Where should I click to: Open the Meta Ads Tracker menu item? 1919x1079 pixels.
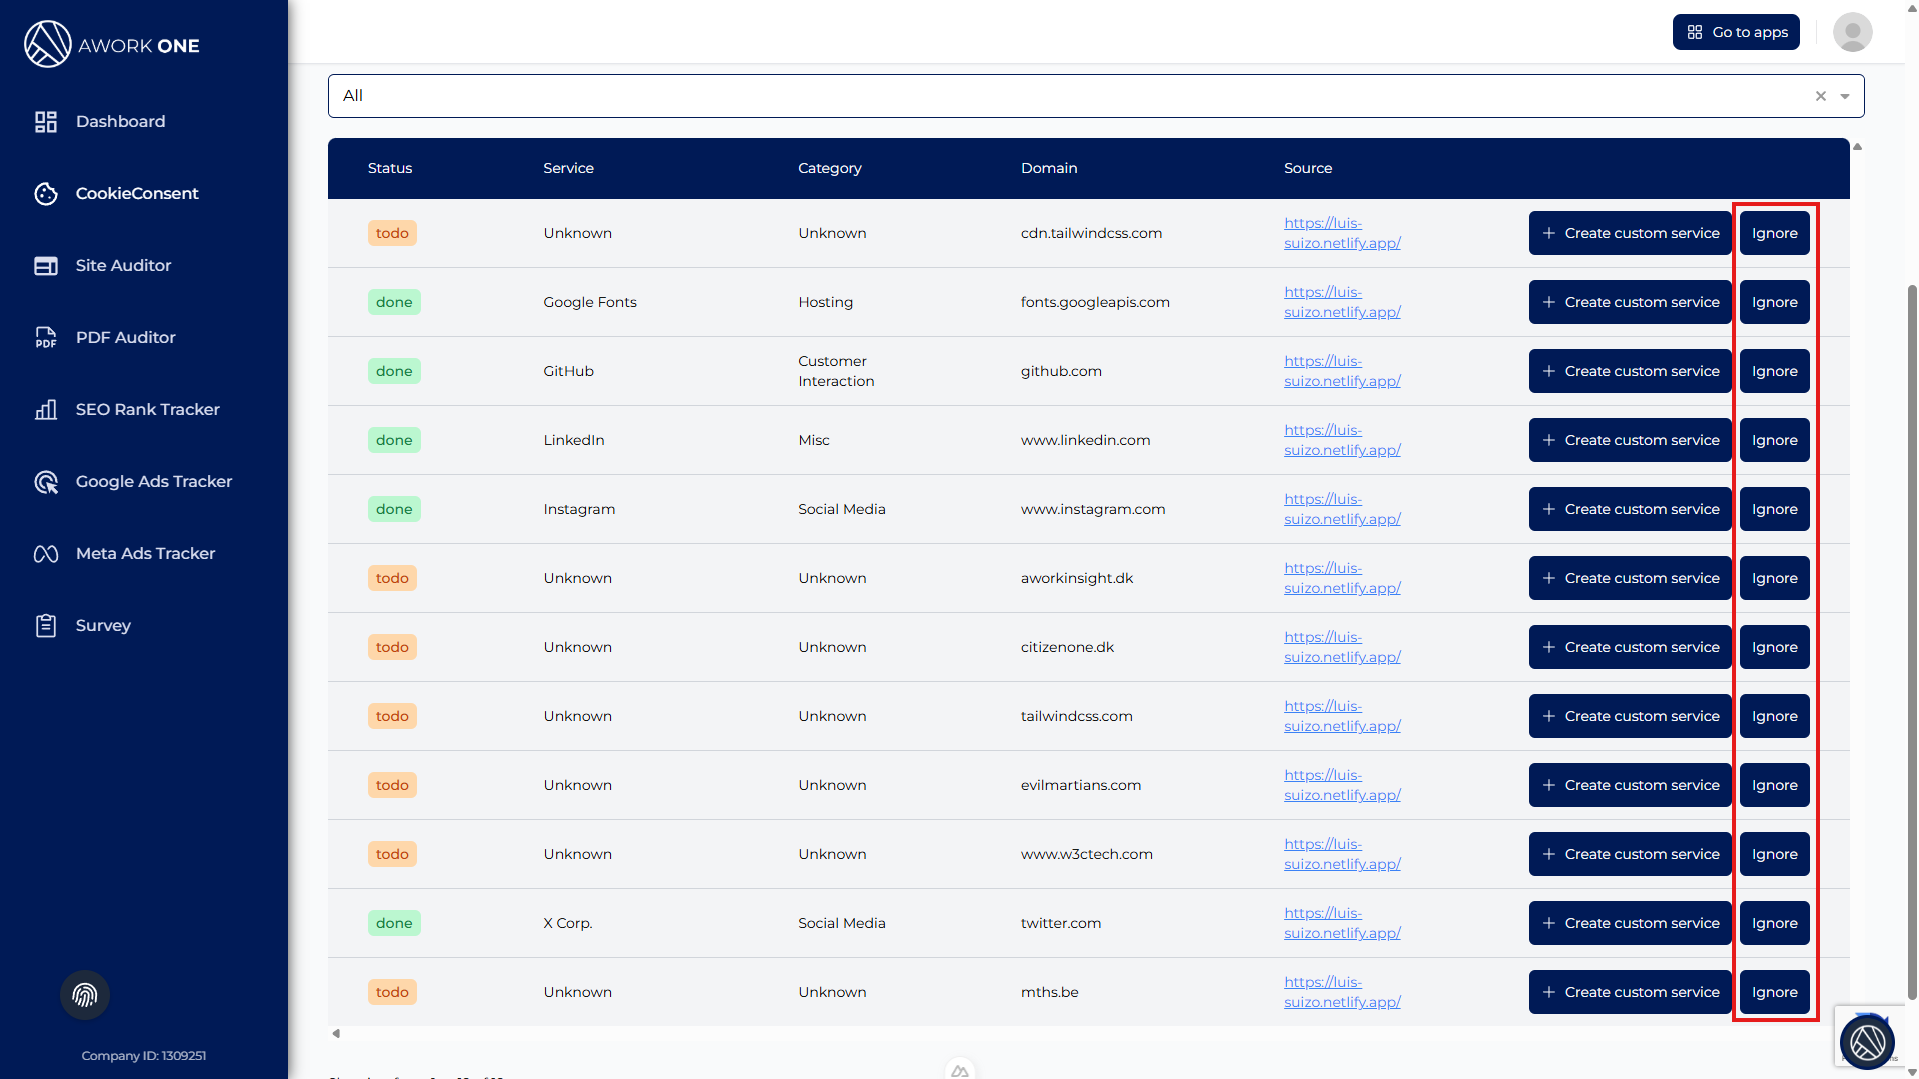coord(145,554)
